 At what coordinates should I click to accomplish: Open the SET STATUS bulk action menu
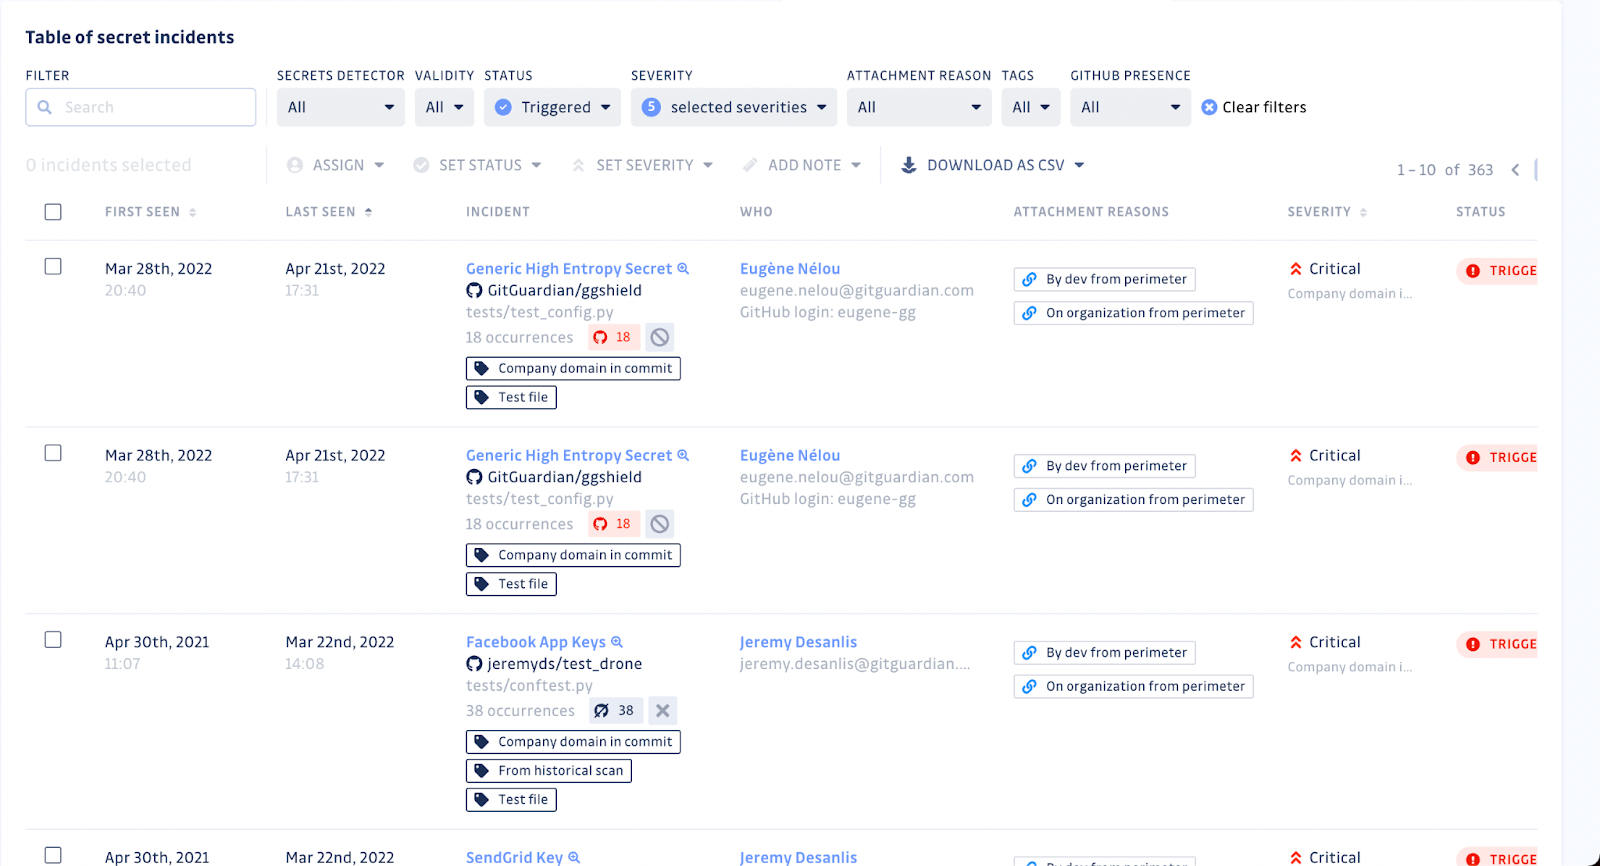pyautogui.click(x=477, y=165)
